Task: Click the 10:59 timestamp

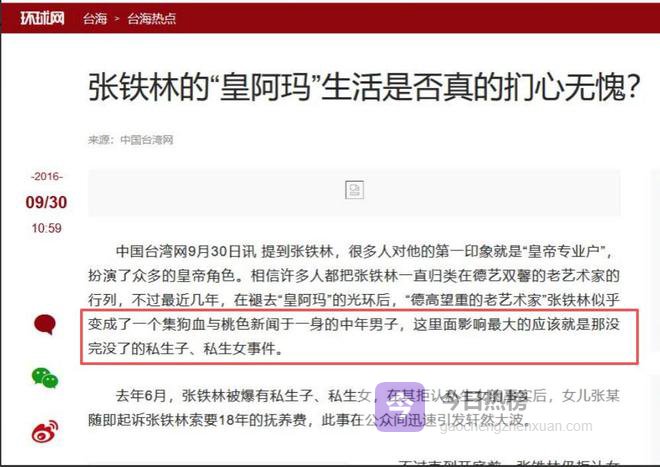Action: click(x=46, y=228)
